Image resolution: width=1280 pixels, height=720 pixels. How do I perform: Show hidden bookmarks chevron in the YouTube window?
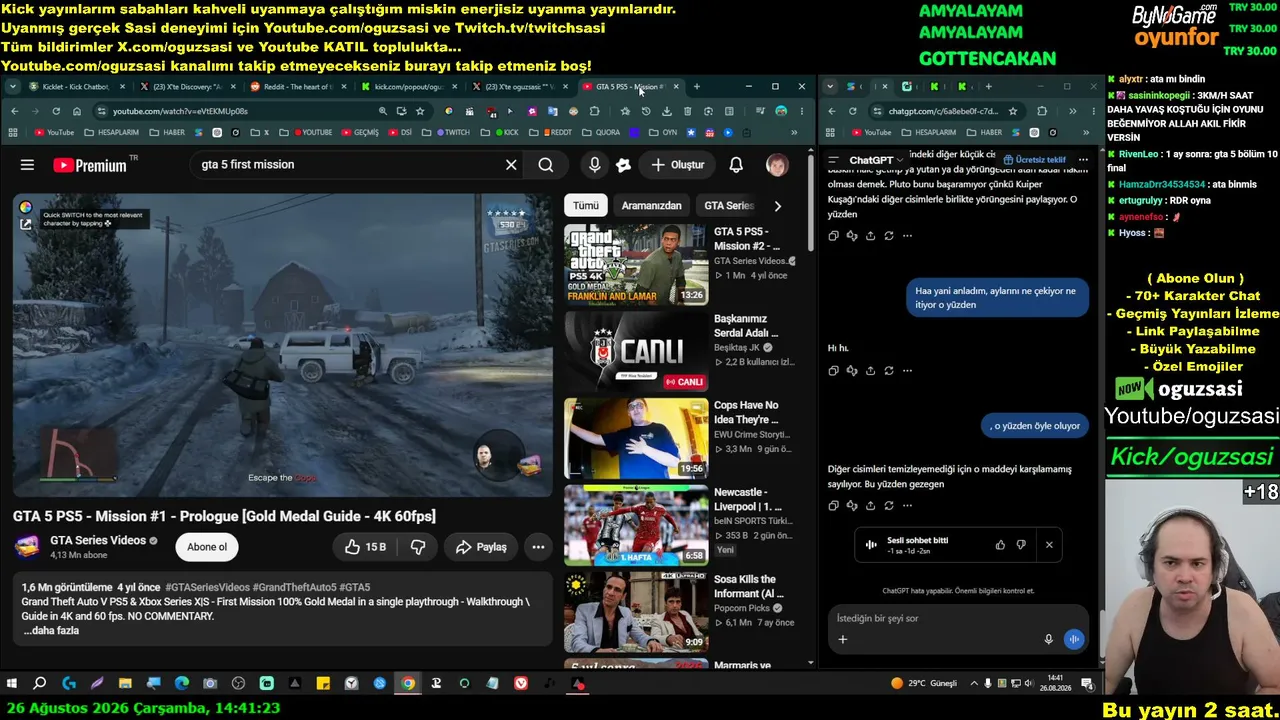coord(795,132)
